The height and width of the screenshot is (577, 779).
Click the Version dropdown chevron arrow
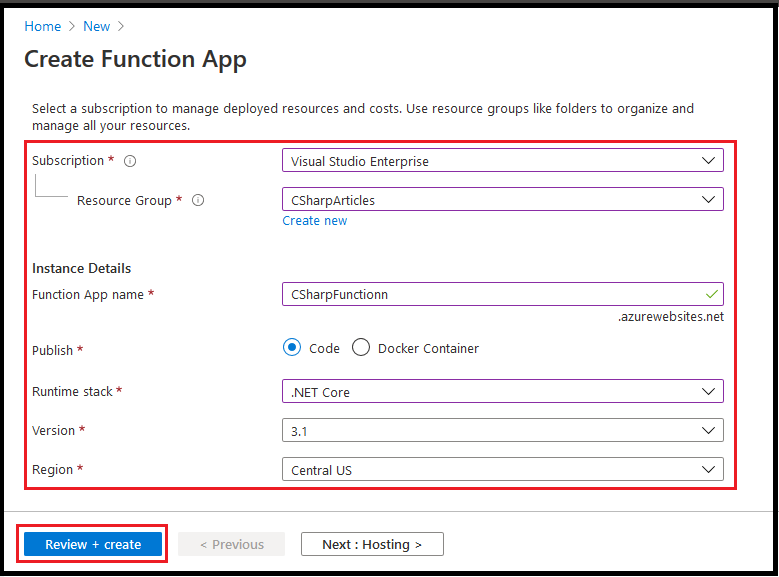(x=709, y=431)
